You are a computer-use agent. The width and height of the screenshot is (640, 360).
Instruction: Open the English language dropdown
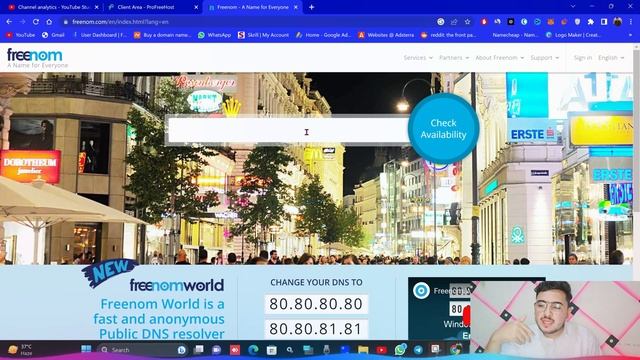[x=611, y=58]
